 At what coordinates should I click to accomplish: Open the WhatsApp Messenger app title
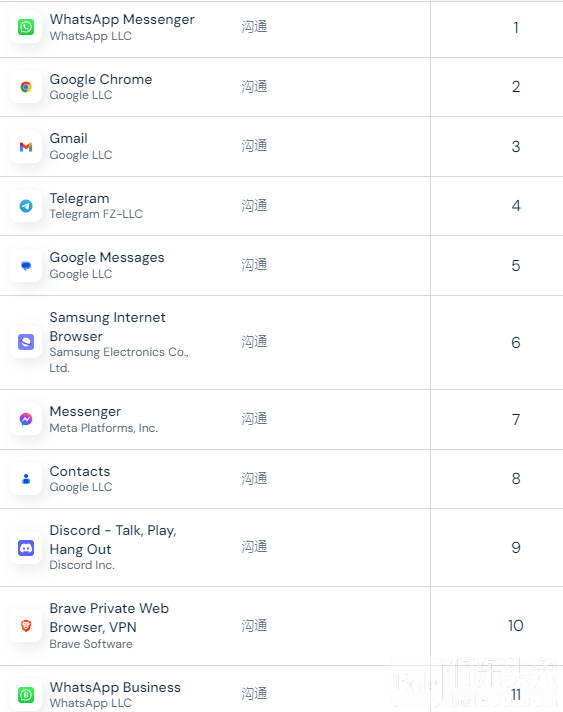click(x=122, y=20)
